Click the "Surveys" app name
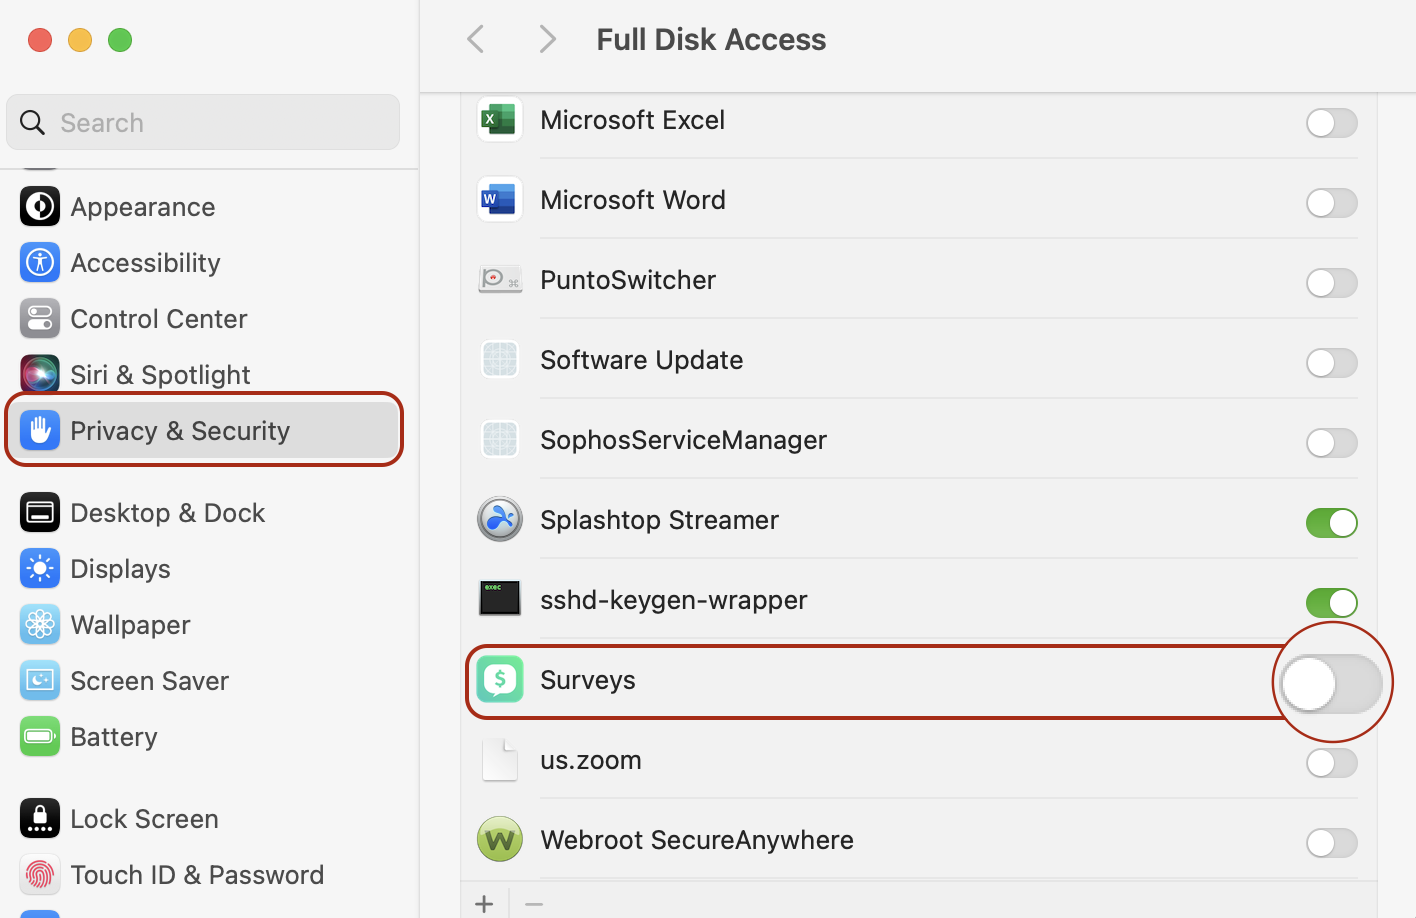The width and height of the screenshot is (1416, 918). 588,680
